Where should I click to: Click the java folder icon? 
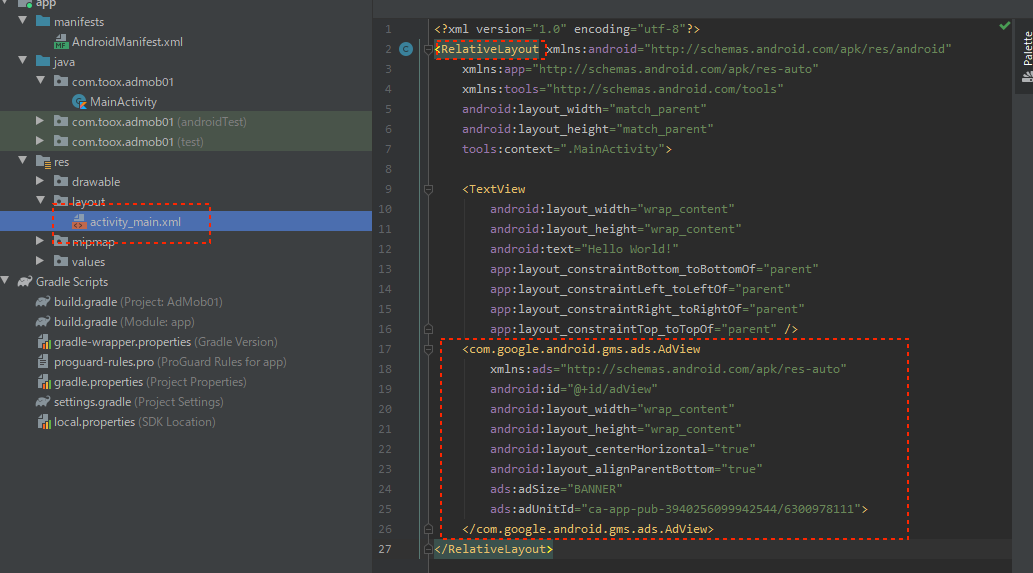[x=43, y=61]
